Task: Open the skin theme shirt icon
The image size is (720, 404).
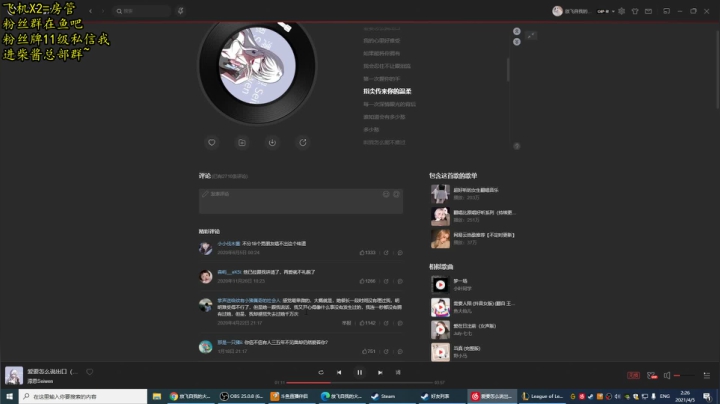Action: [x=635, y=11]
